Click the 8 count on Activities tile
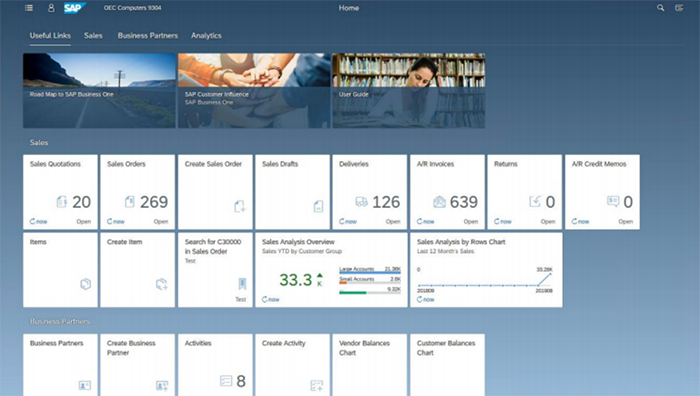The width and height of the screenshot is (700, 396). [241, 381]
